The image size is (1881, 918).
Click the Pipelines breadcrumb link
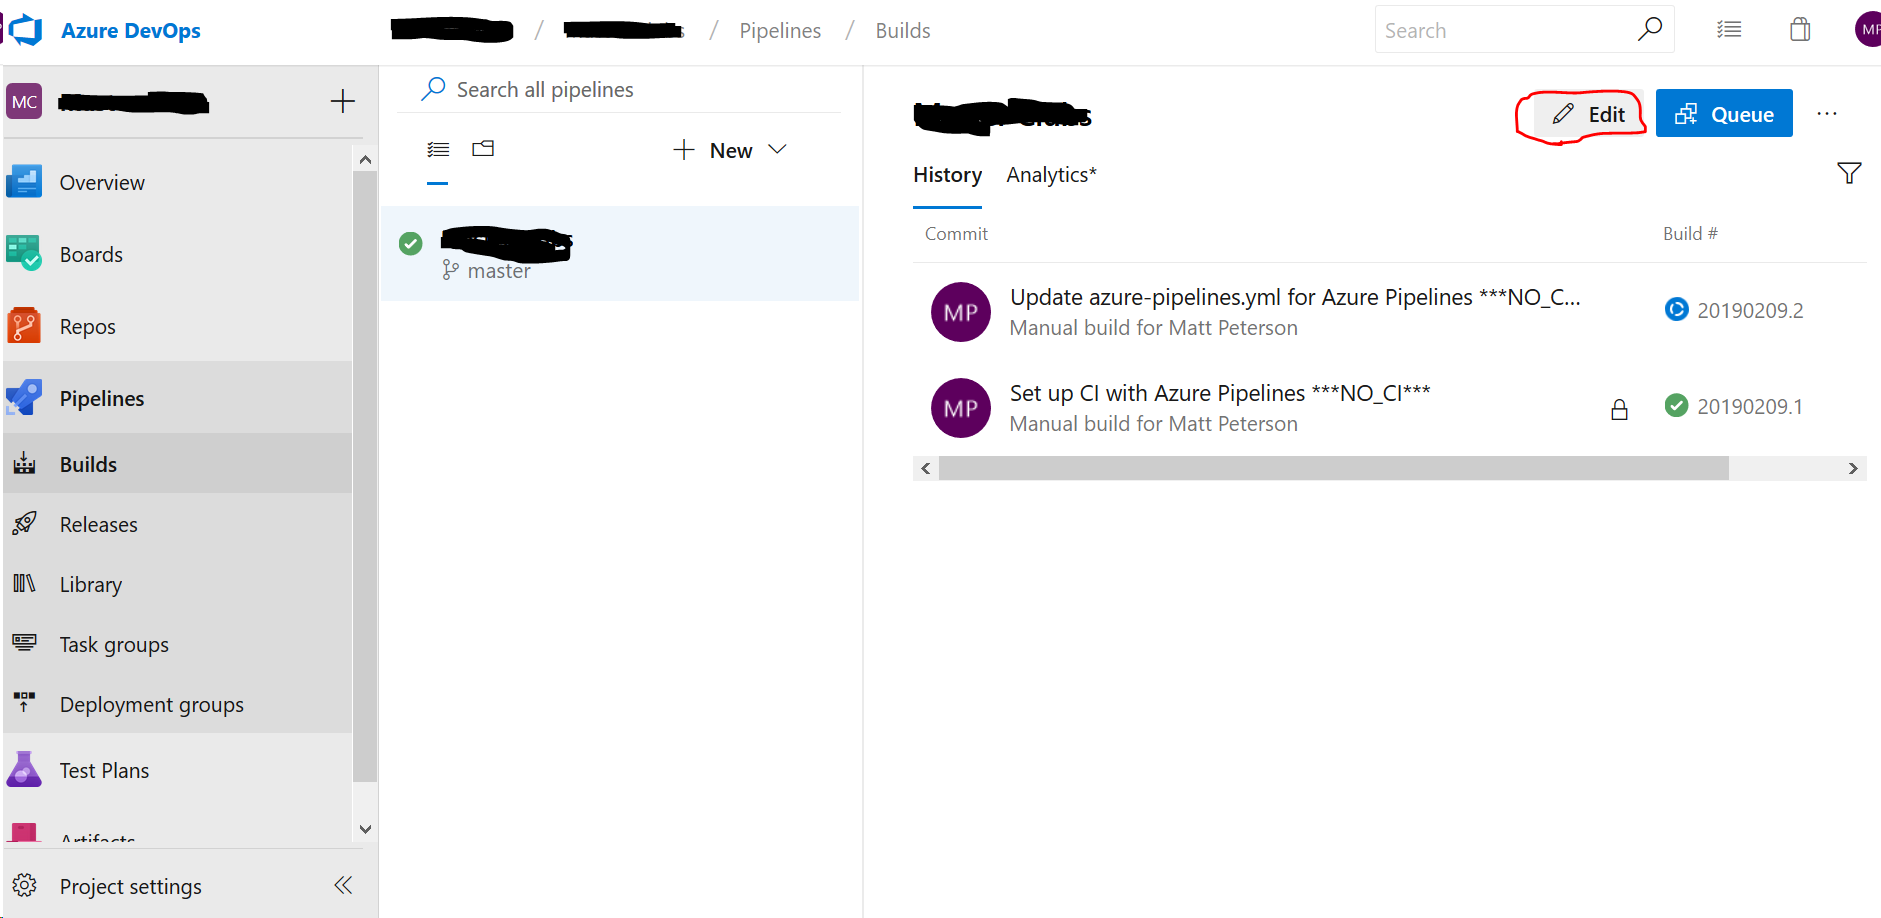pyautogui.click(x=780, y=31)
